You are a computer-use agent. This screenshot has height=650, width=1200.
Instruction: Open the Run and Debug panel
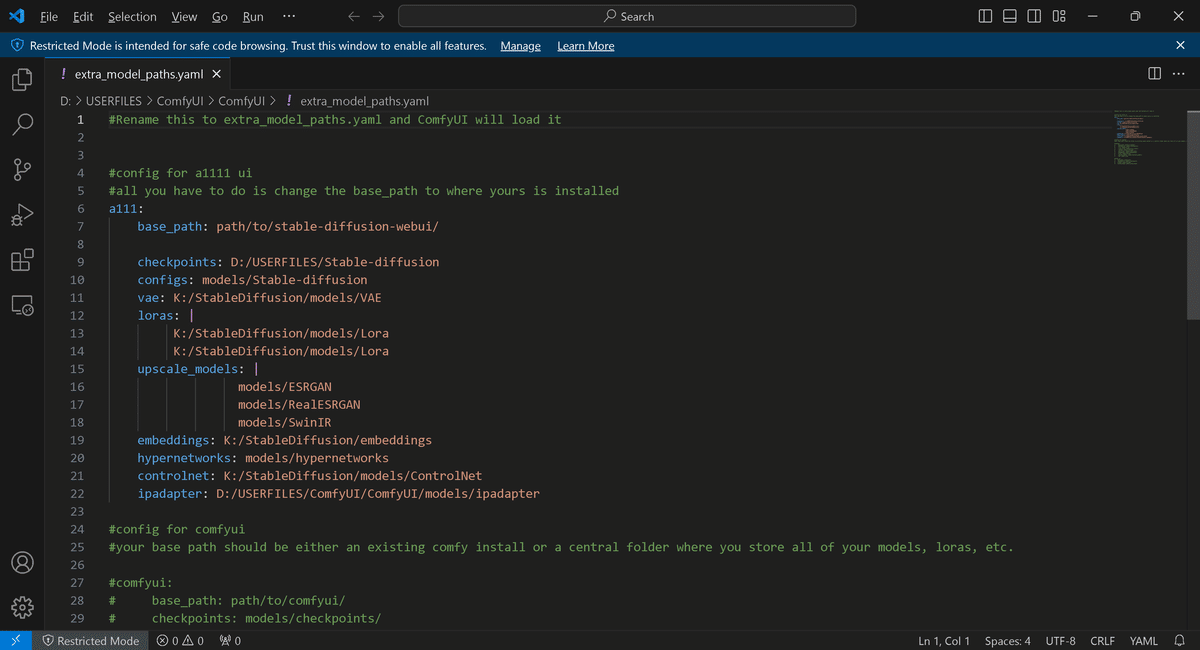pyautogui.click(x=22, y=214)
